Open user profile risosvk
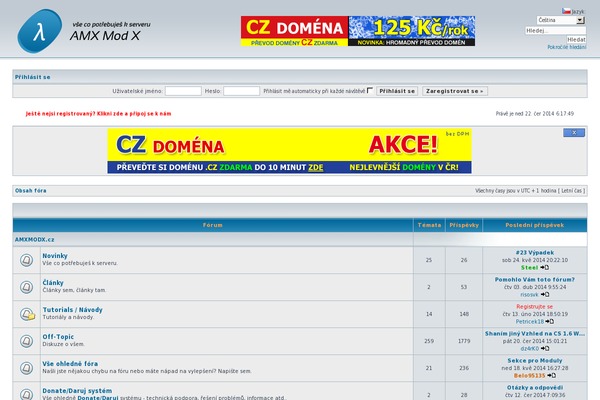The height and width of the screenshot is (400, 600). pos(529,294)
